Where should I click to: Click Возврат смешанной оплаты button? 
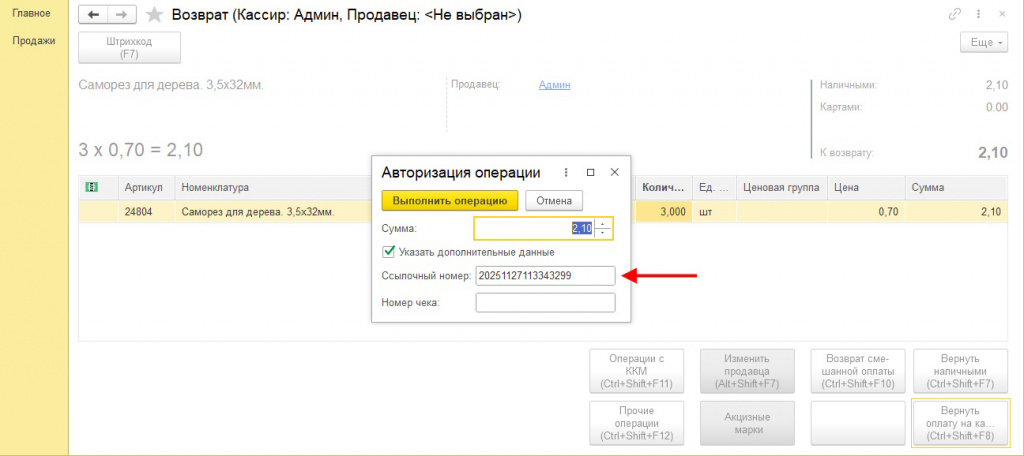(x=858, y=371)
